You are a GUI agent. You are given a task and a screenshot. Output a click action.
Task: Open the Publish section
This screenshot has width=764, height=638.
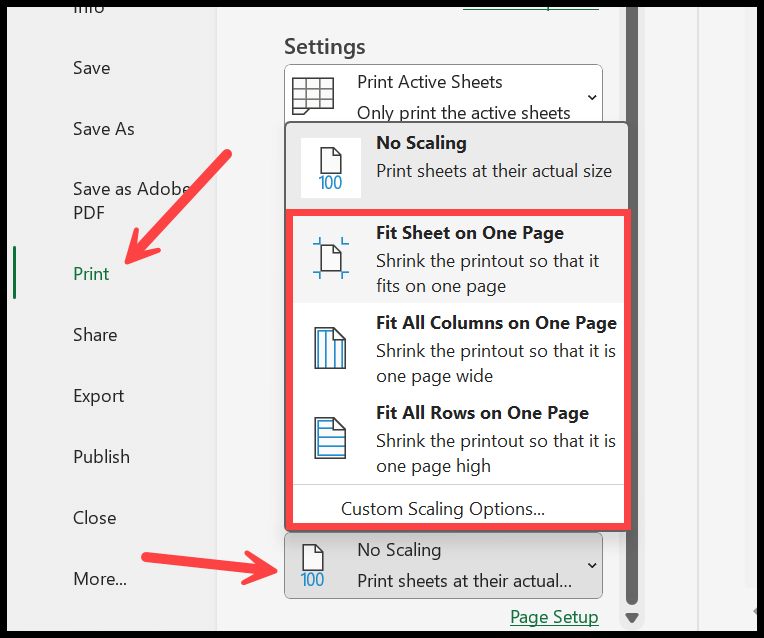point(101,457)
